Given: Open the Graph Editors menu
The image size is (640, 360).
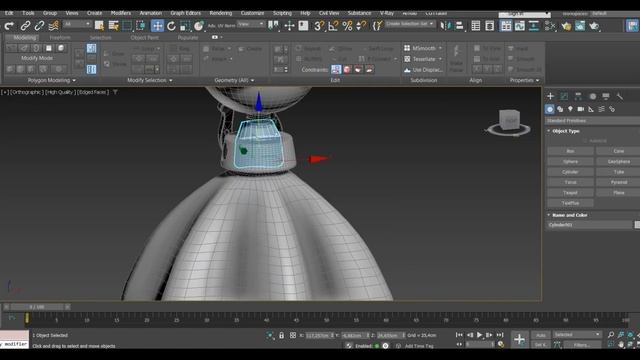Looking at the screenshot, I should click(185, 13).
